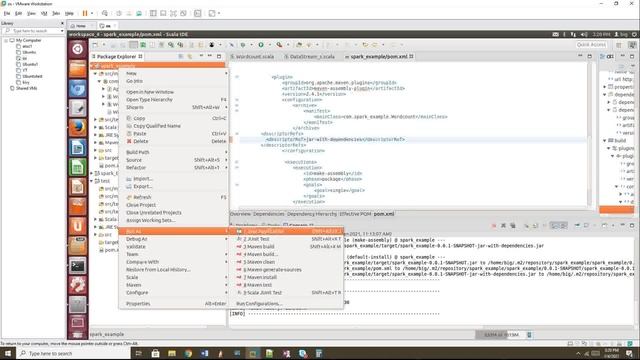Maximize the editor area
Screen dimensions: 640x360
(590, 56)
